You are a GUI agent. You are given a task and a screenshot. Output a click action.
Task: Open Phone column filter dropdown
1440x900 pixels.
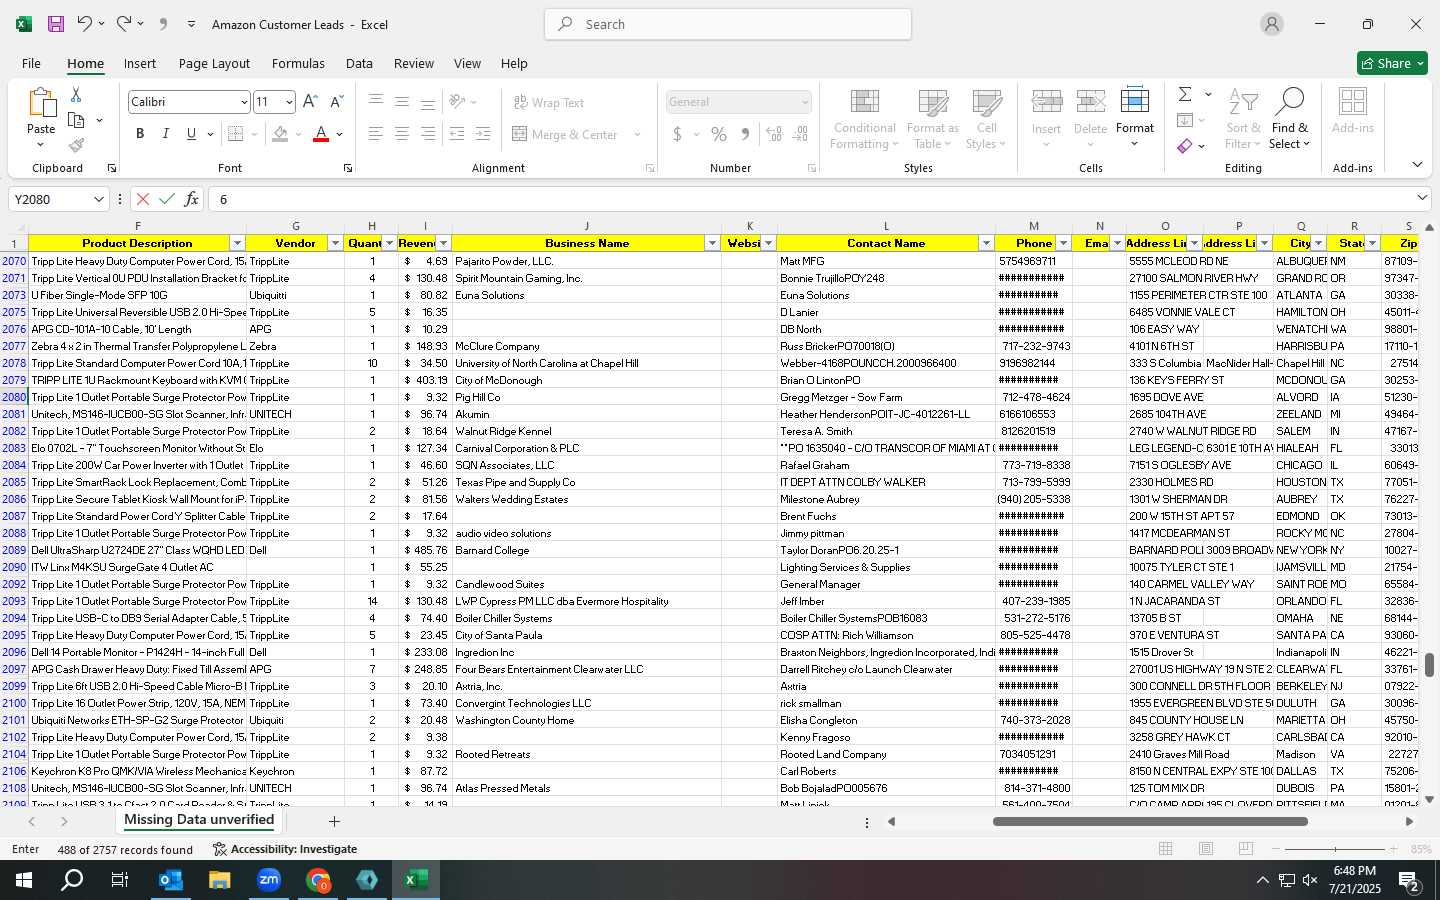1063,243
